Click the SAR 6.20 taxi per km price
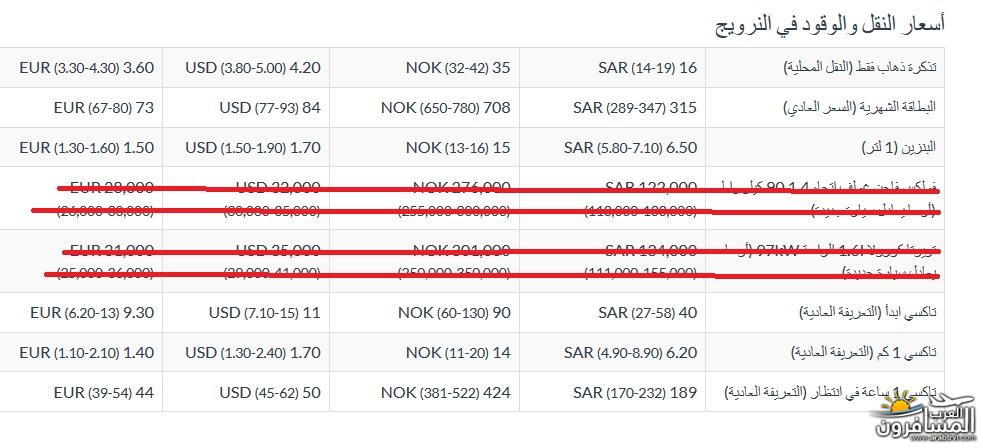This screenshot has height=448, width=983. coord(630,353)
